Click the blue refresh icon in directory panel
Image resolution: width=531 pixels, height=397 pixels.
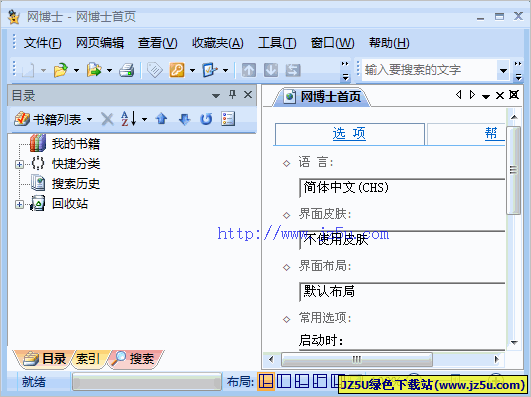pyautogui.click(x=206, y=119)
